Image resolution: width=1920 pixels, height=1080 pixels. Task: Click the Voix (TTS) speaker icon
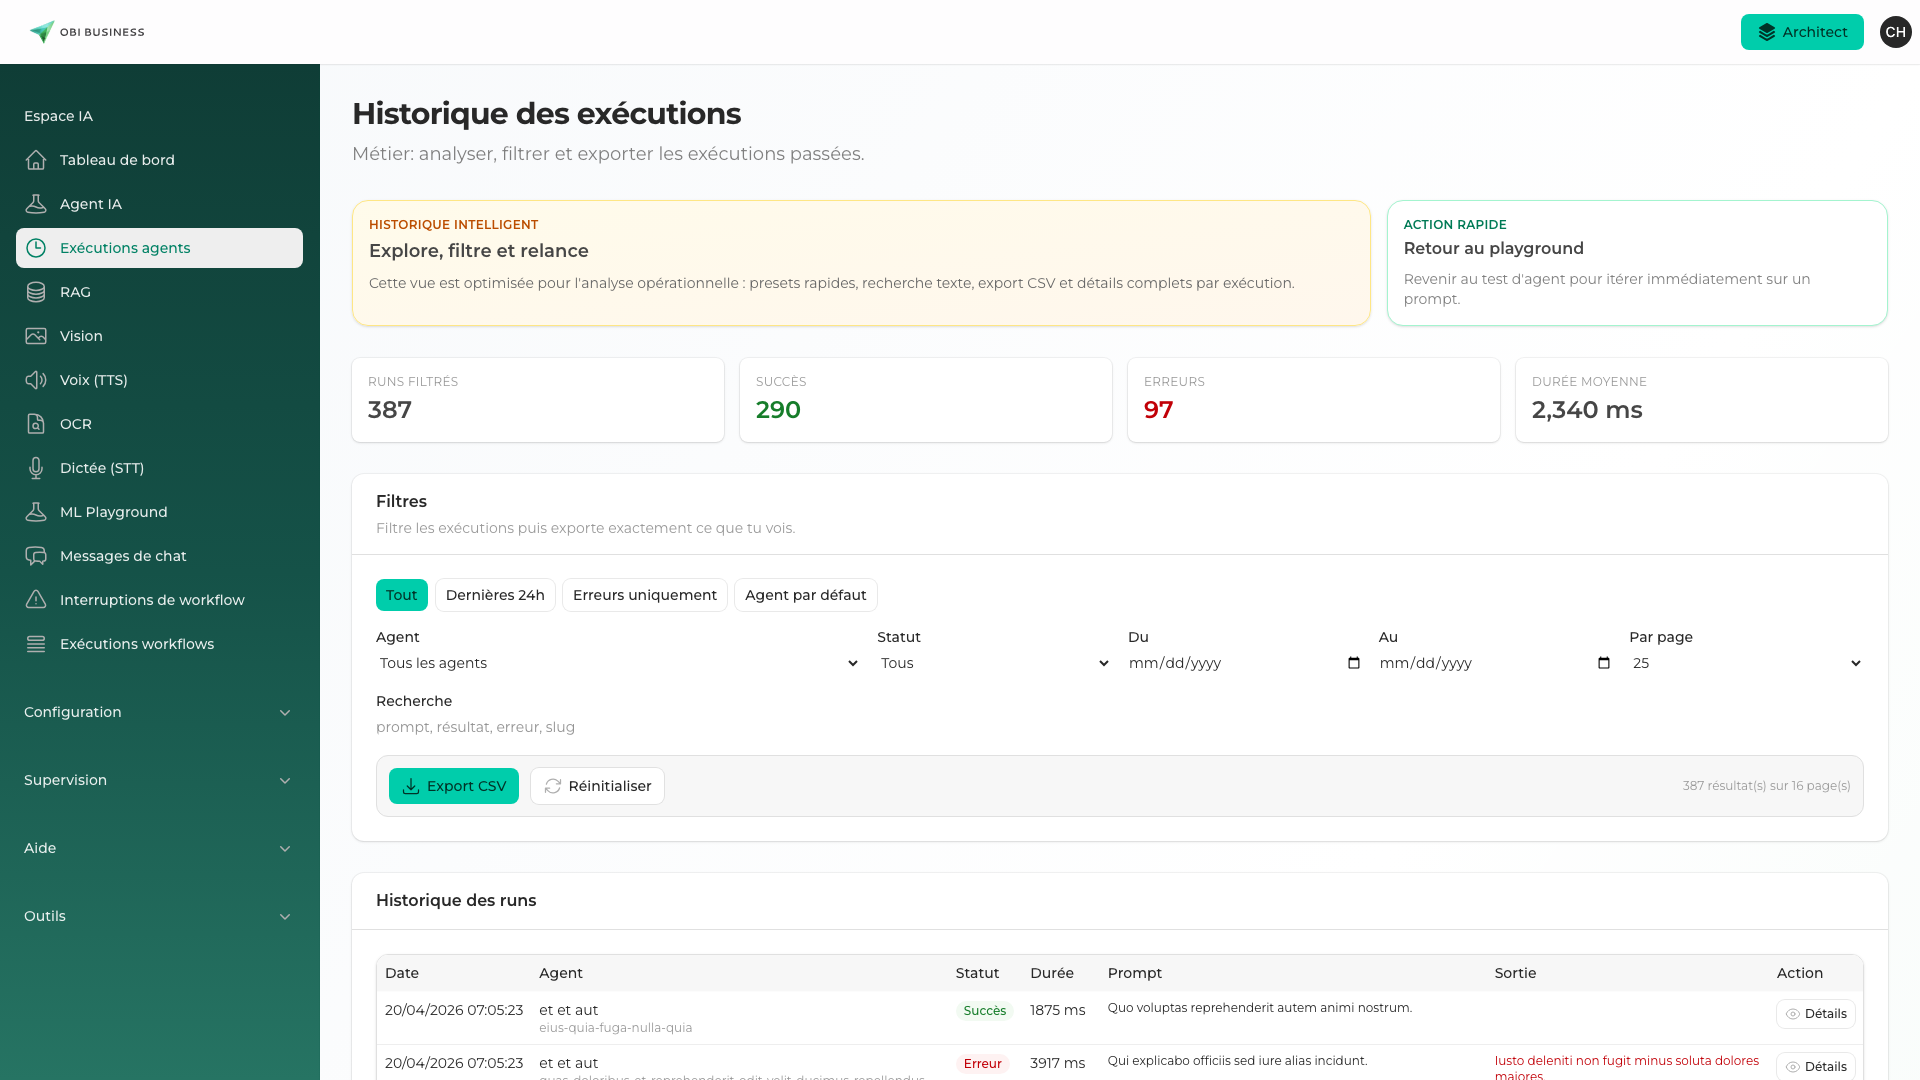36,380
